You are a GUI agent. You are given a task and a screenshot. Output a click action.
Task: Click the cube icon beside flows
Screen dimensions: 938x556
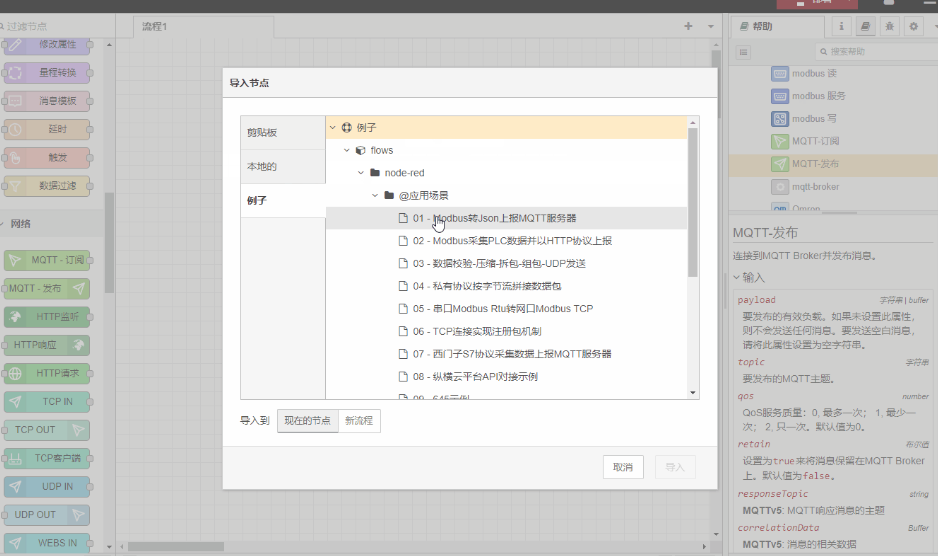click(x=361, y=150)
